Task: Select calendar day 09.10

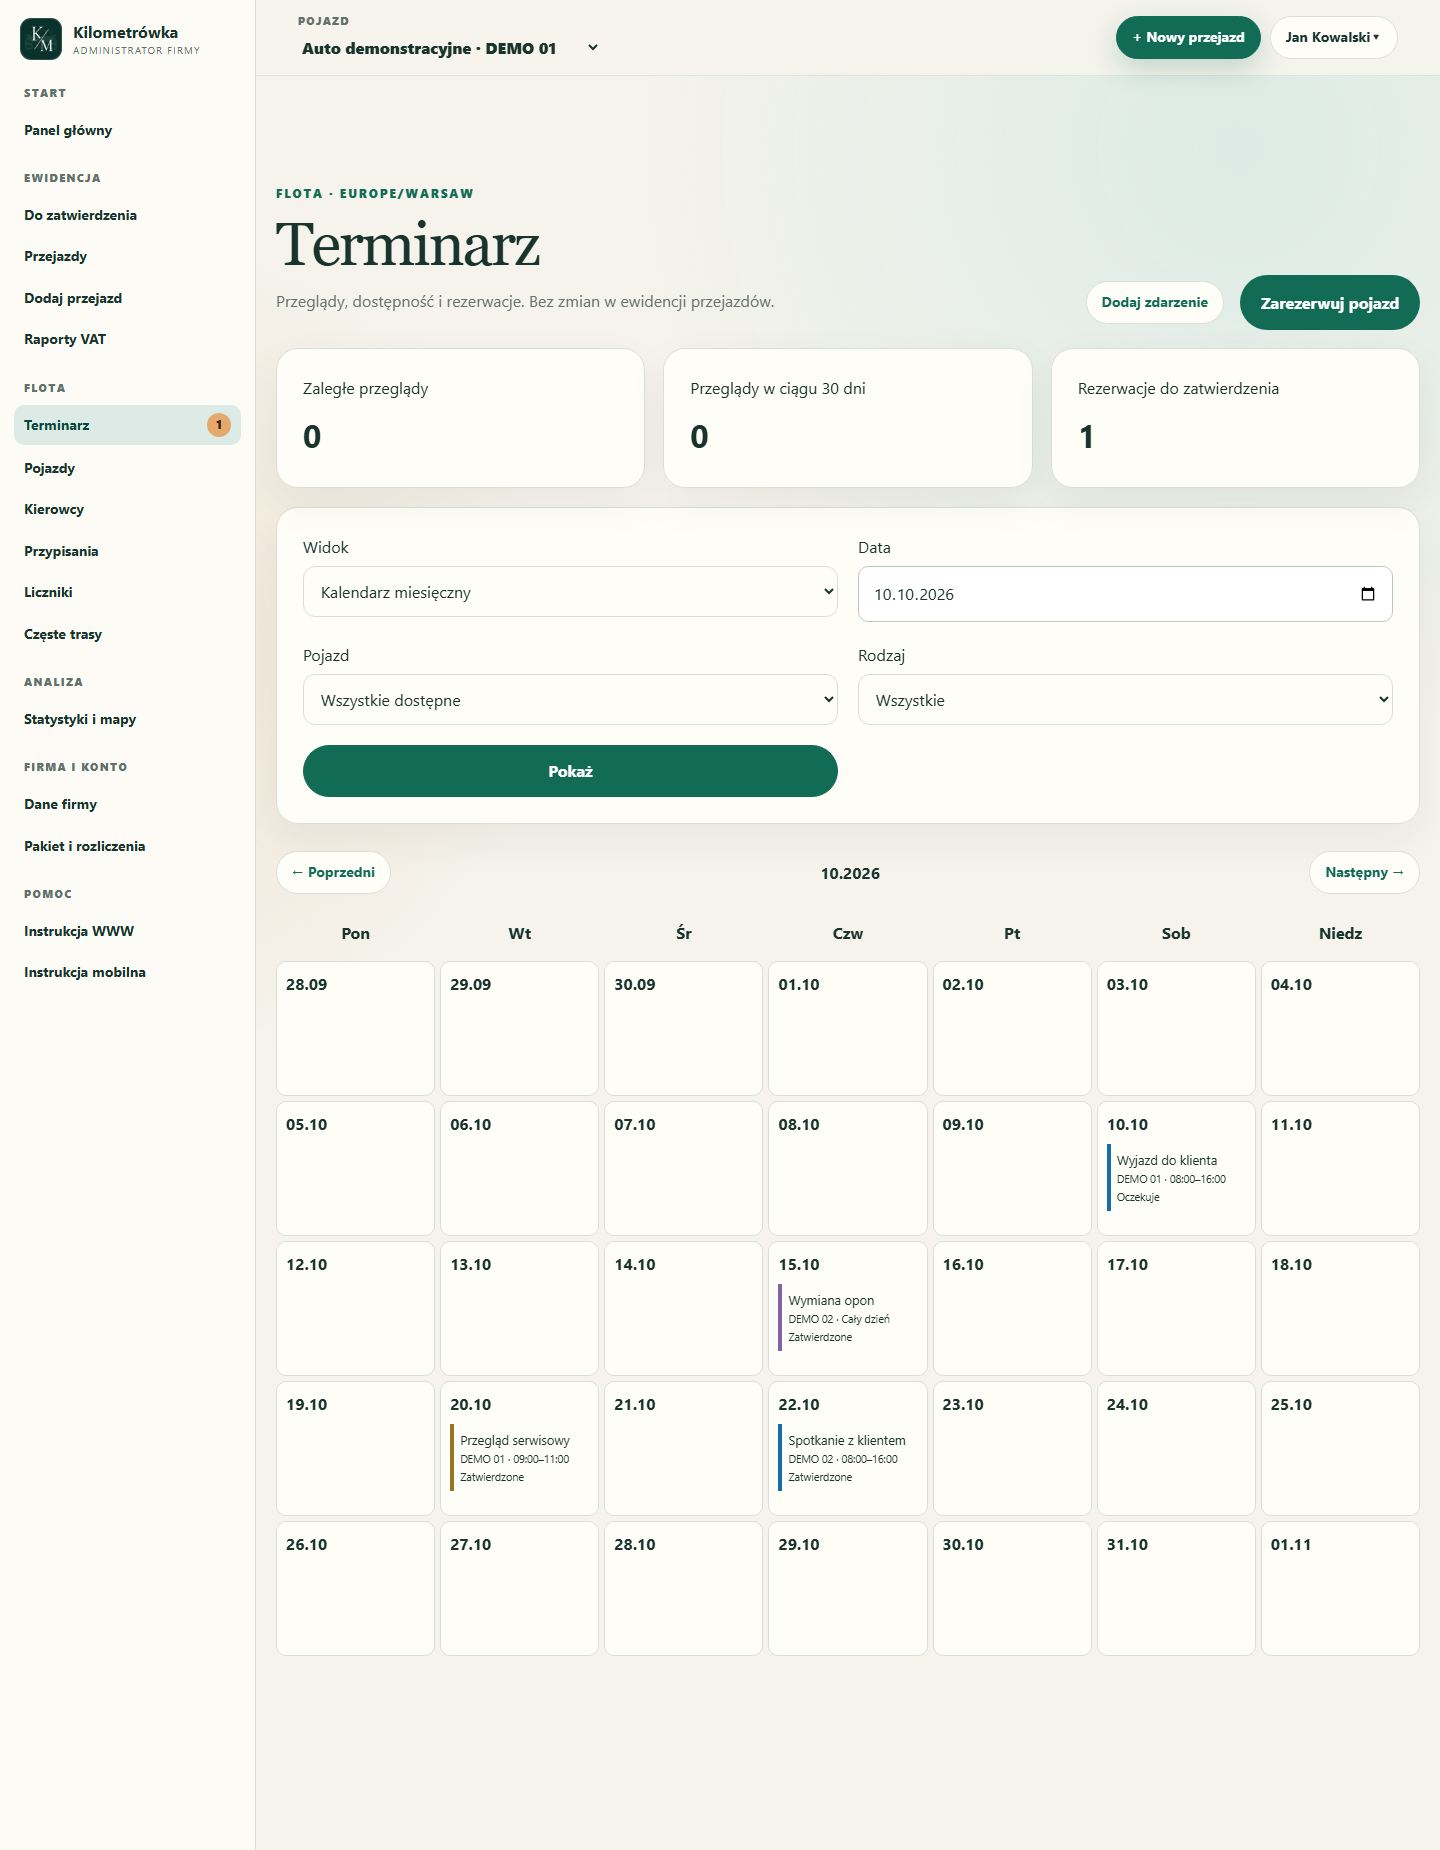Action: (x=1012, y=1168)
